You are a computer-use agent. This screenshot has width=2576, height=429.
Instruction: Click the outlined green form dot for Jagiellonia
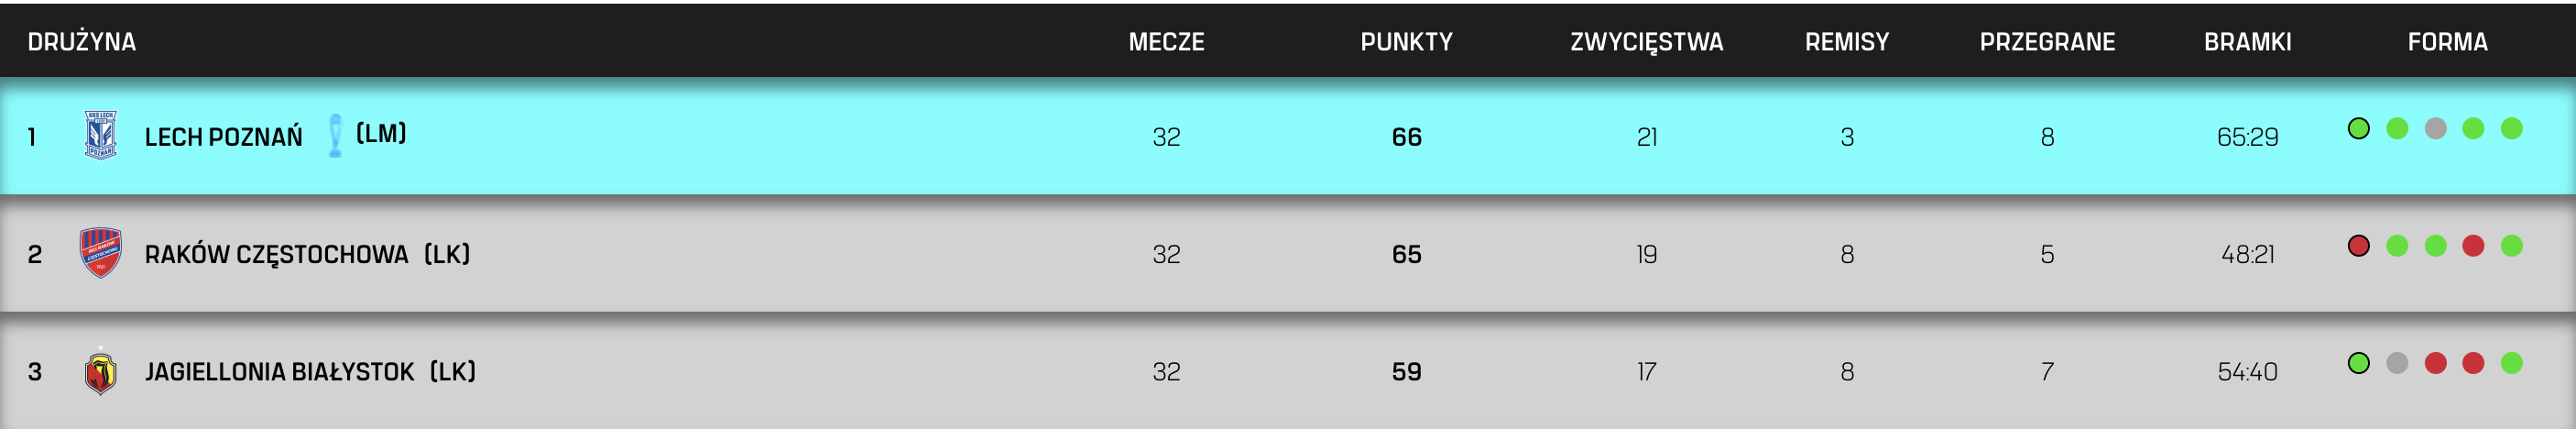point(2358,363)
